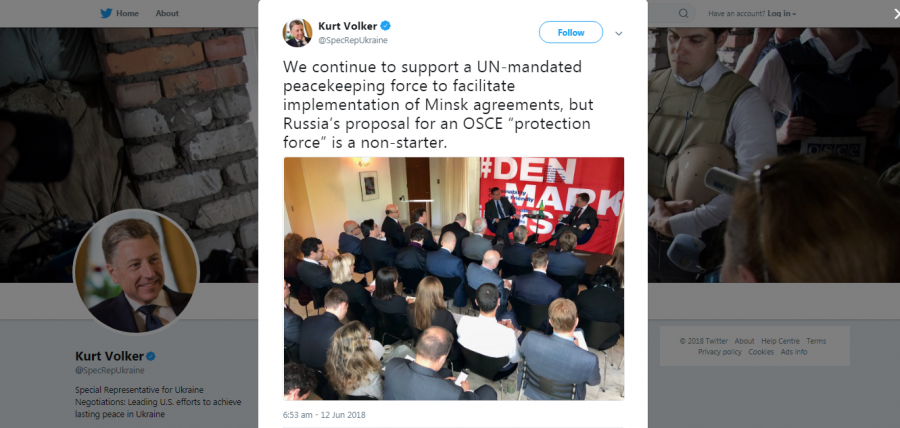
Task: Open the large profile picture
Action: pos(136,270)
